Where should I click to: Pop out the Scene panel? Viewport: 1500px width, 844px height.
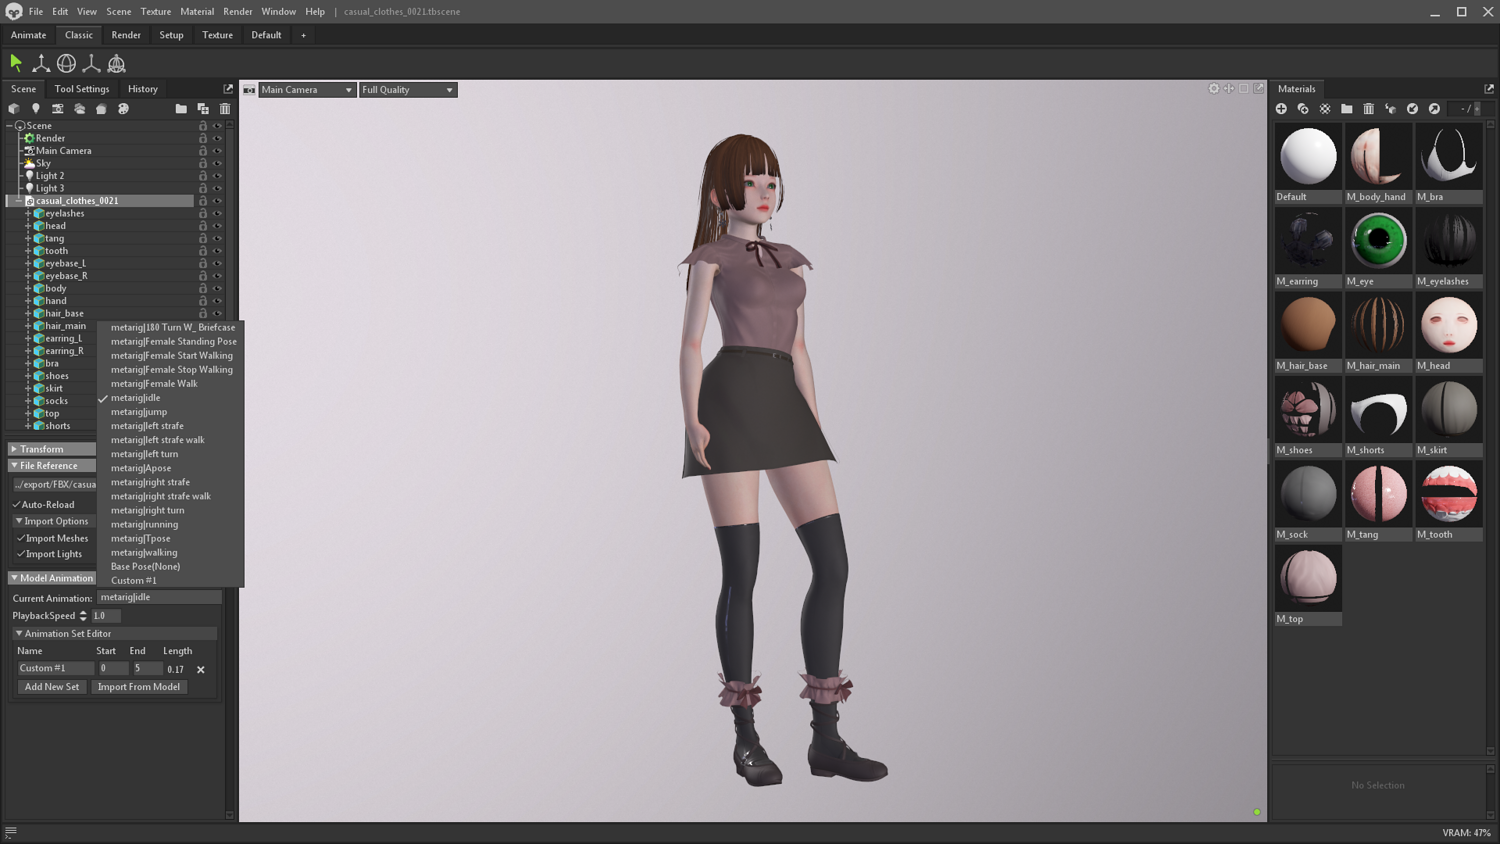(228, 89)
